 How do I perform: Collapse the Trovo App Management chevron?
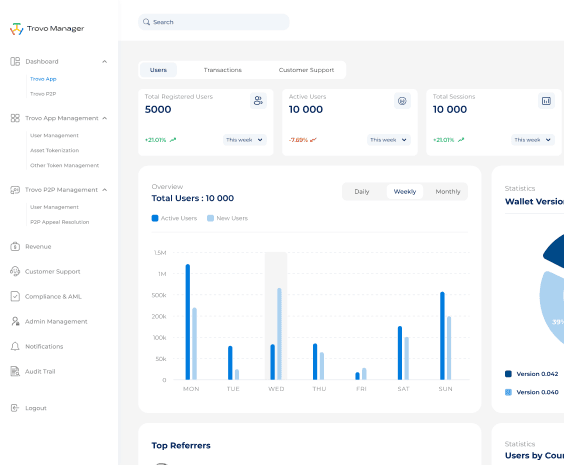coord(105,118)
